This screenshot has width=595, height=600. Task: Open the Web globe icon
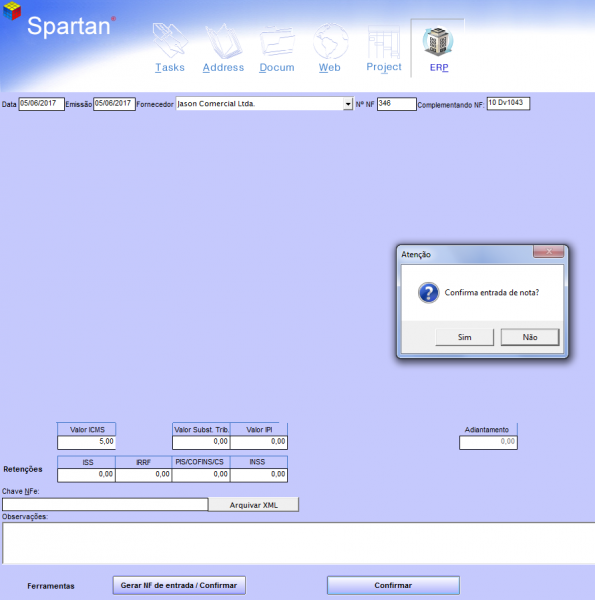330,41
